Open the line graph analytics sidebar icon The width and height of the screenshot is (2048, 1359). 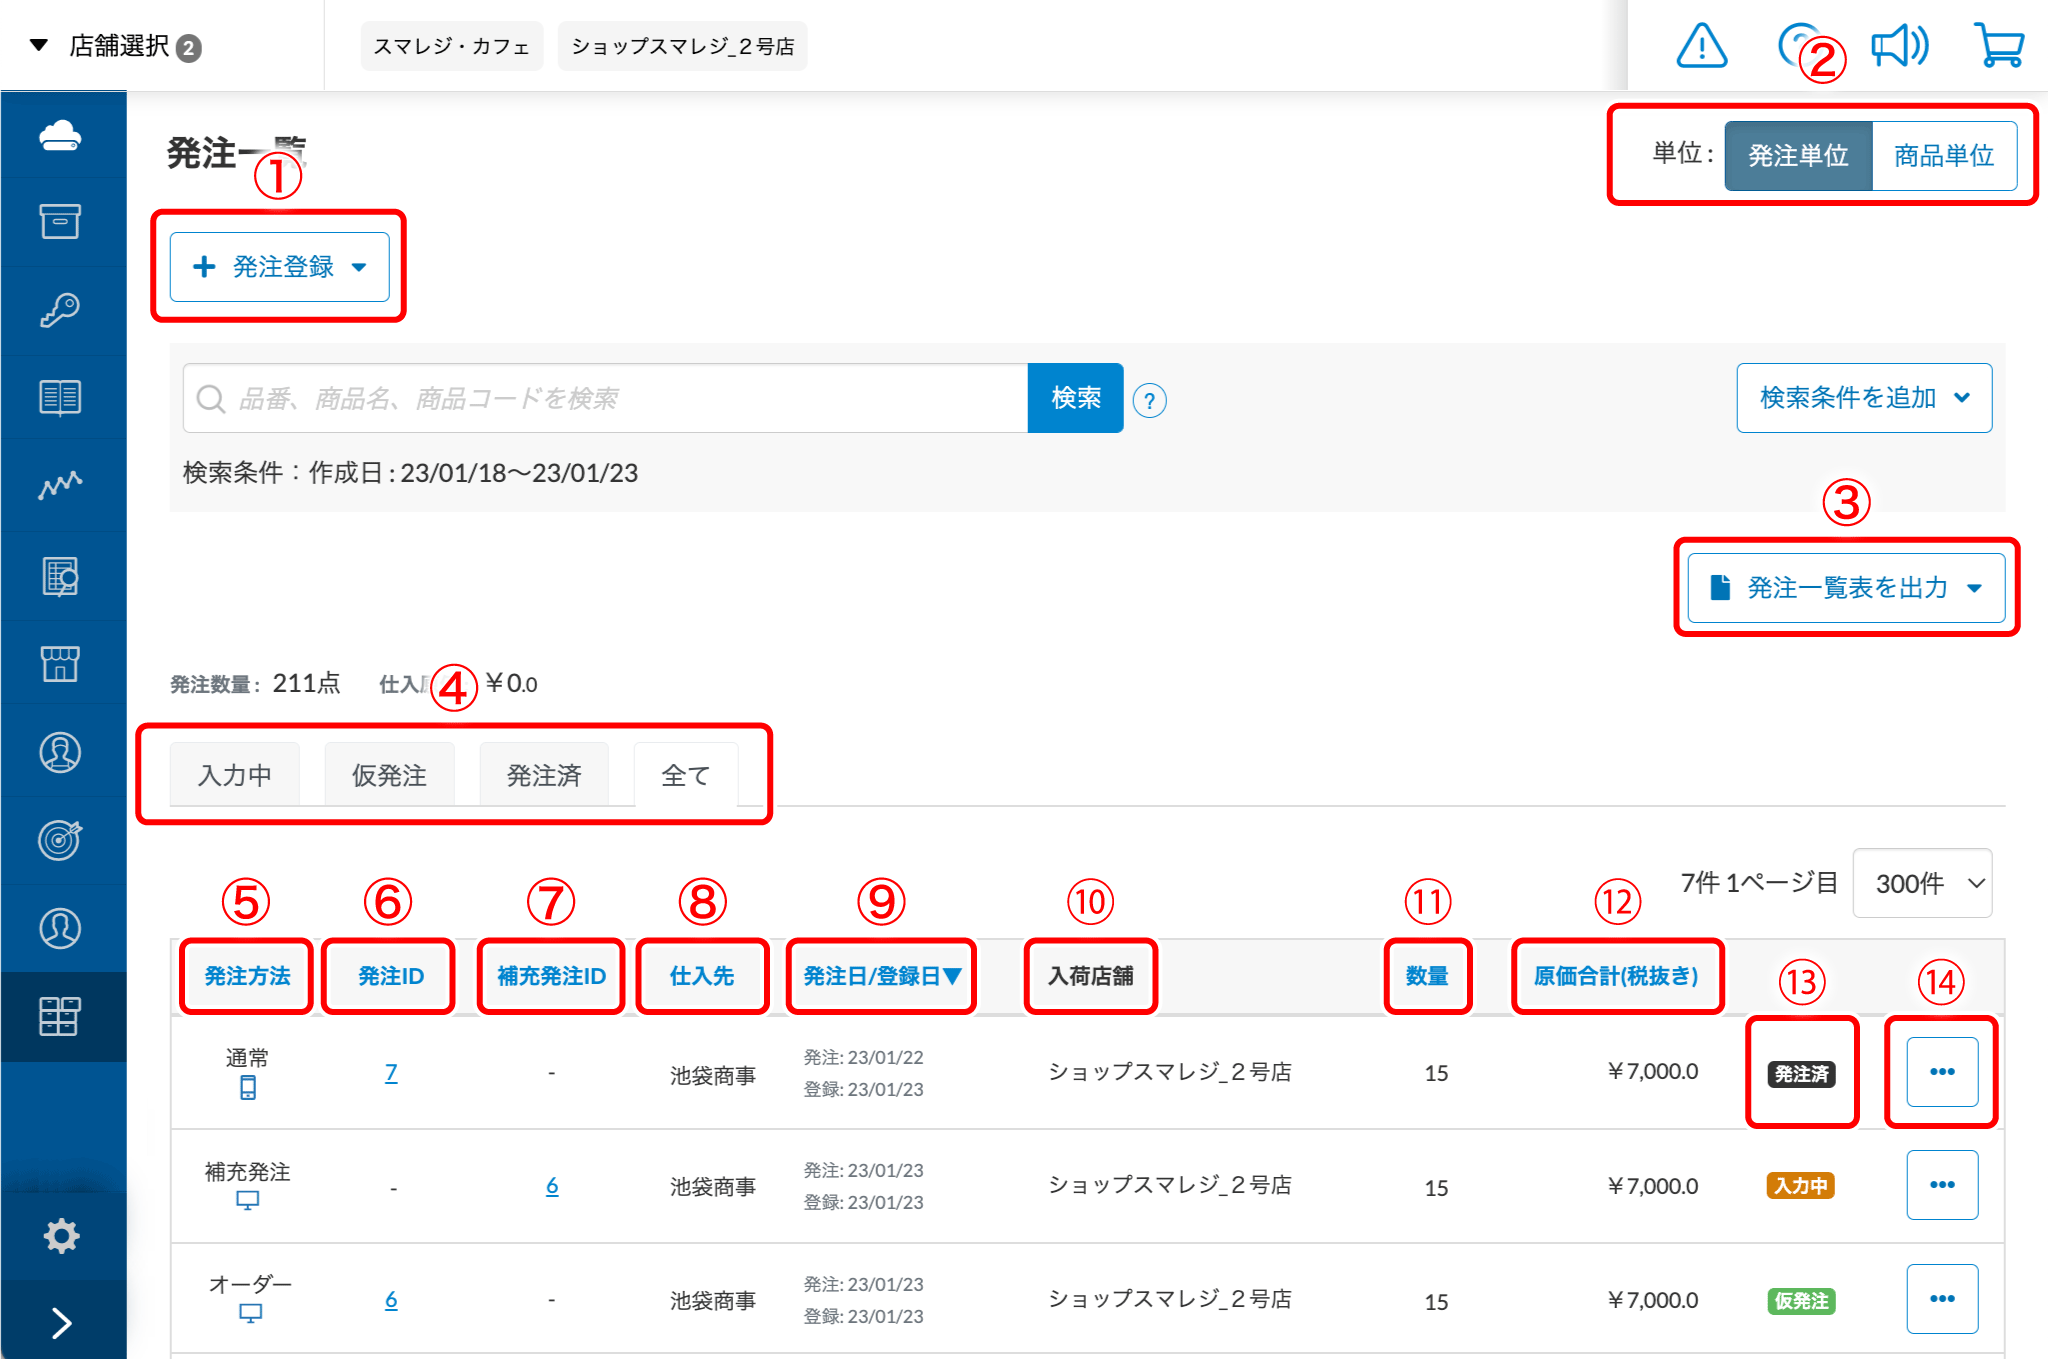[60, 486]
